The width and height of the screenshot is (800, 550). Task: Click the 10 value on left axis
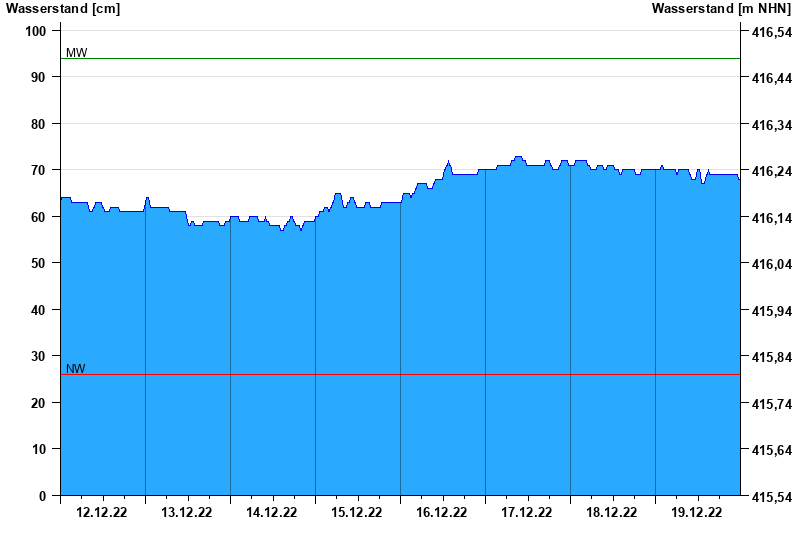pyautogui.click(x=39, y=449)
